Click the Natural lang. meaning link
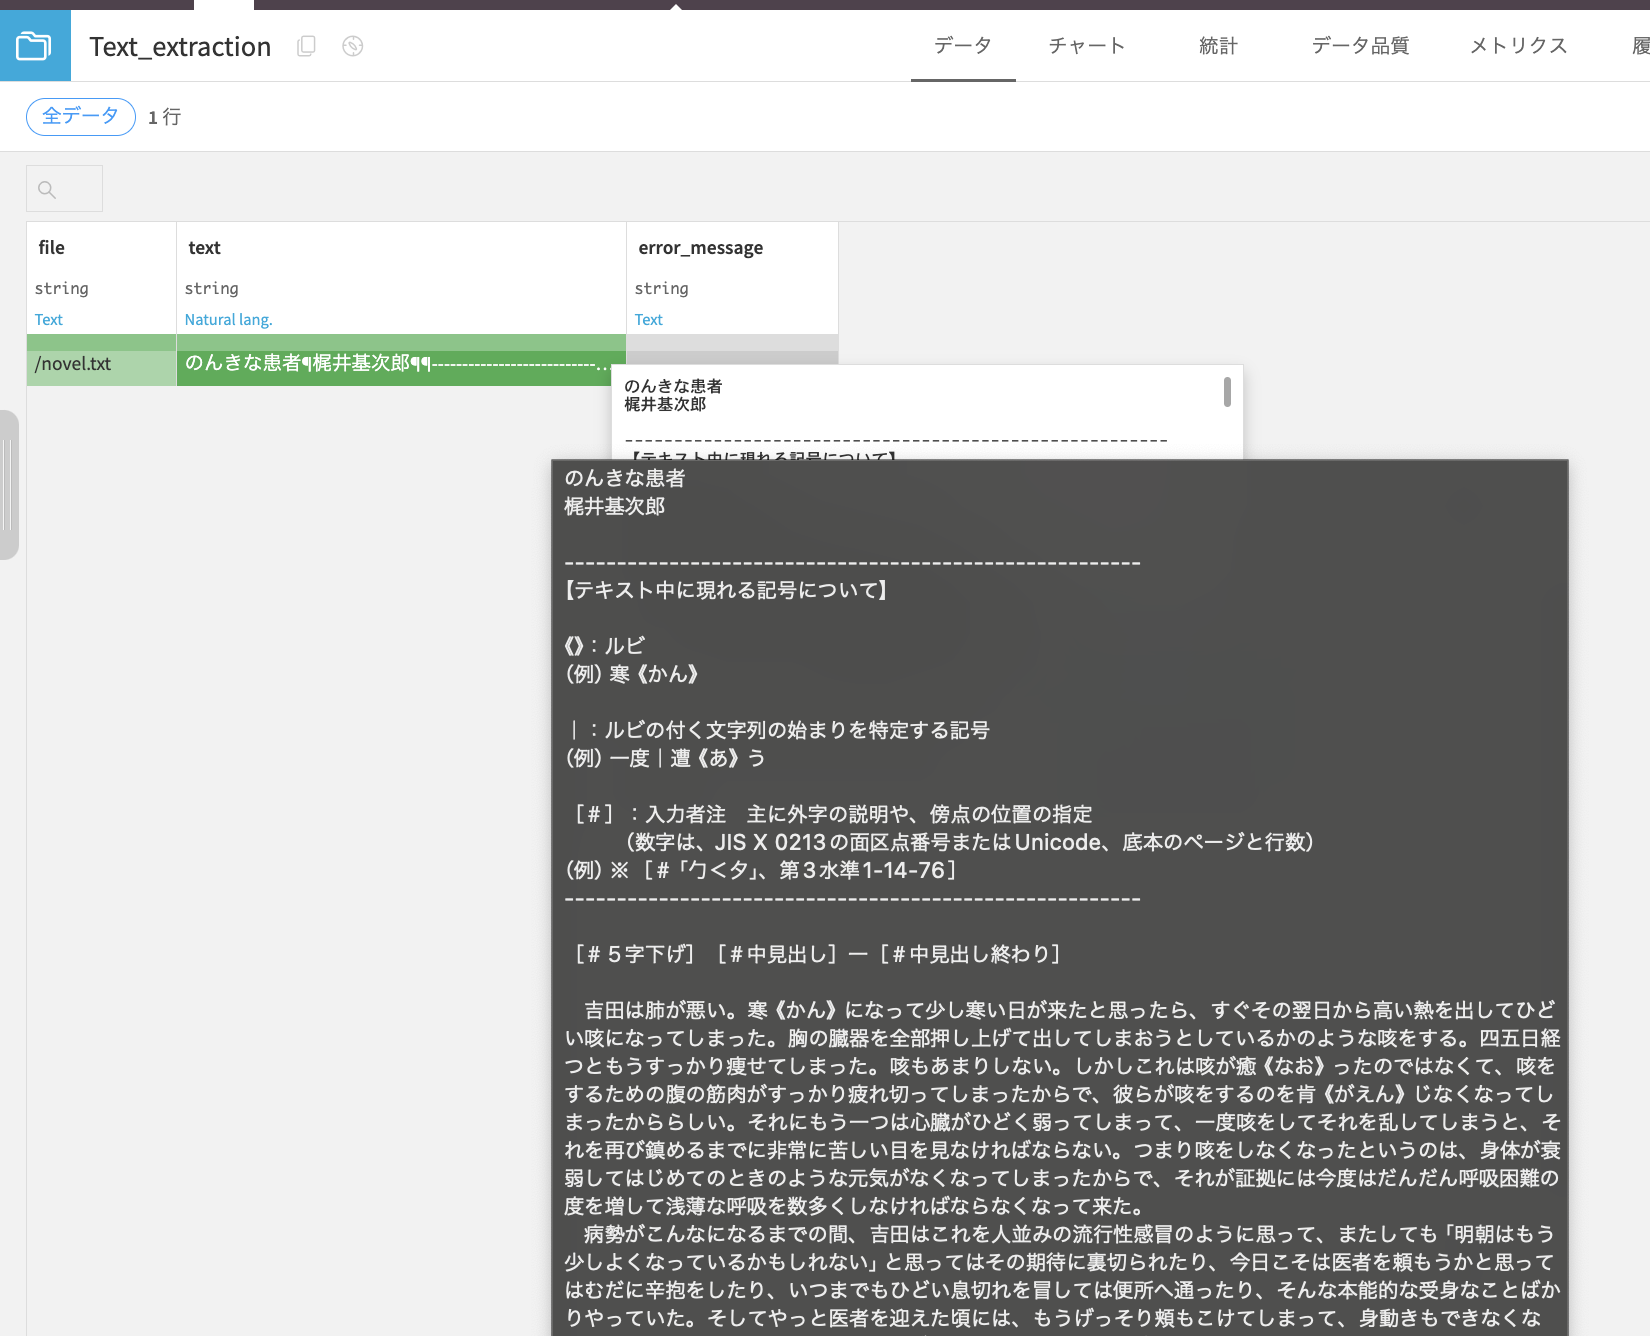The height and width of the screenshot is (1336, 1650). coord(228,320)
